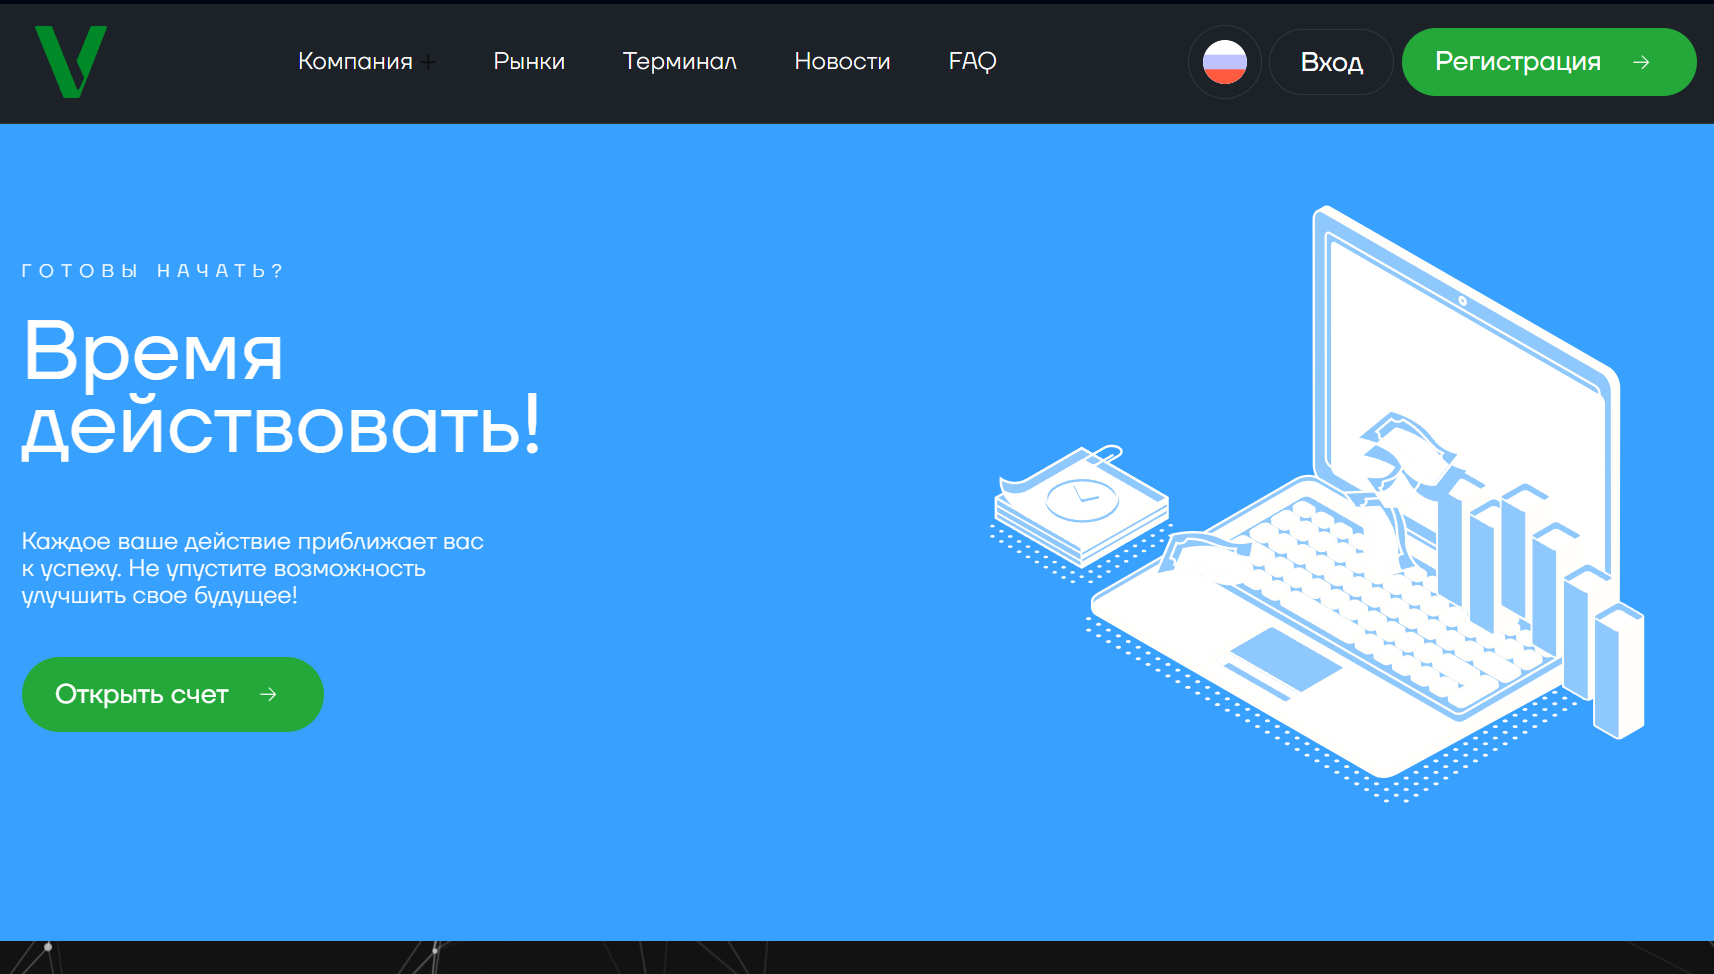Open the Компания menu
The width and height of the screenshot is (1714, 974).
(355, 62)
